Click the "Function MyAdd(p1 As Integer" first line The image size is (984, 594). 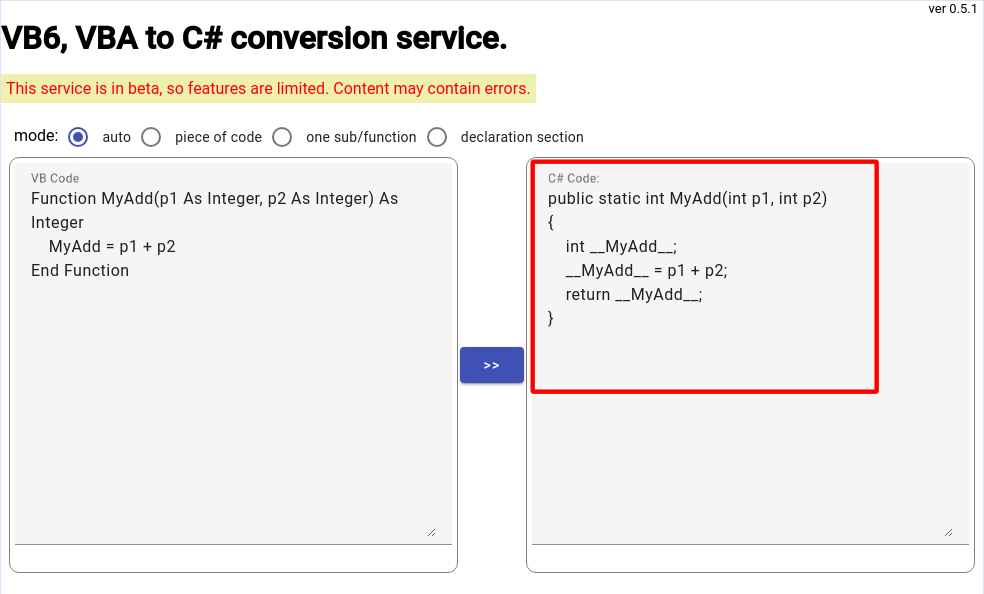click(x=215, y=198)
